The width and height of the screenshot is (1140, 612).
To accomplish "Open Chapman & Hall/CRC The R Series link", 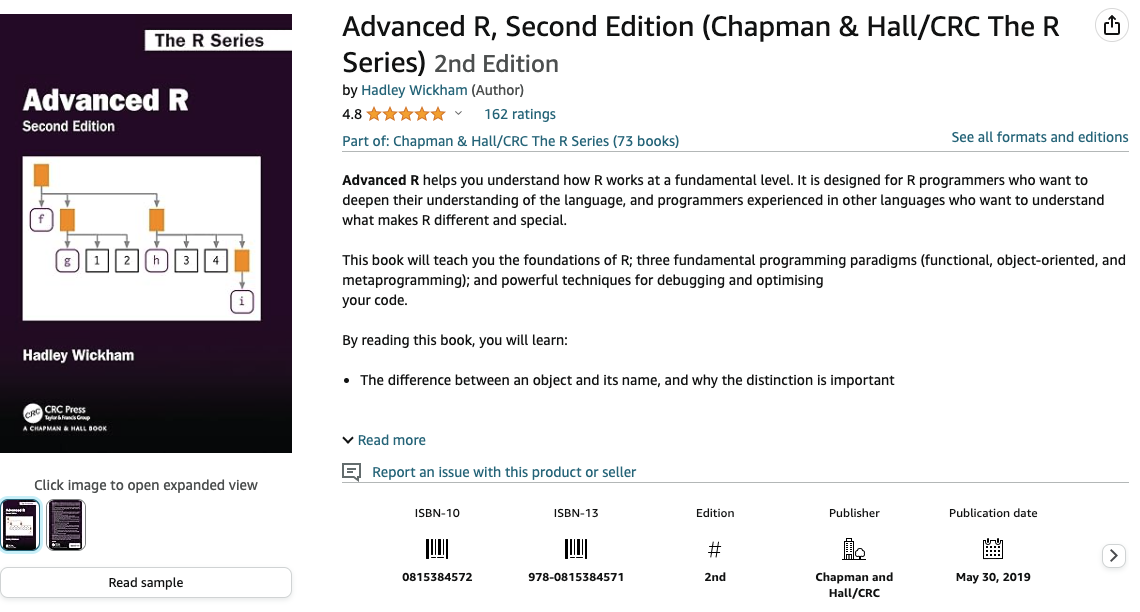I will (x=510, y=141).
